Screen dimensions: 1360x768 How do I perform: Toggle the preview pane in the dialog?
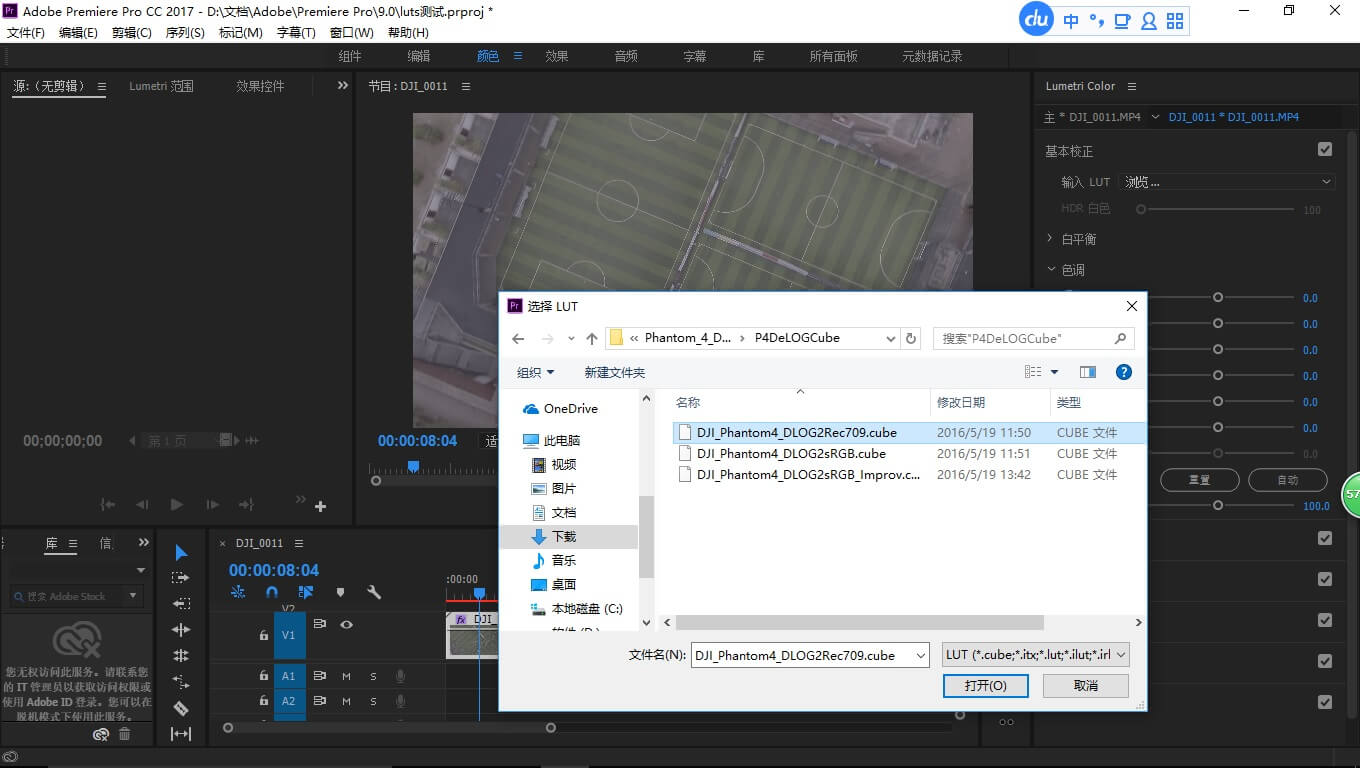1088,372
